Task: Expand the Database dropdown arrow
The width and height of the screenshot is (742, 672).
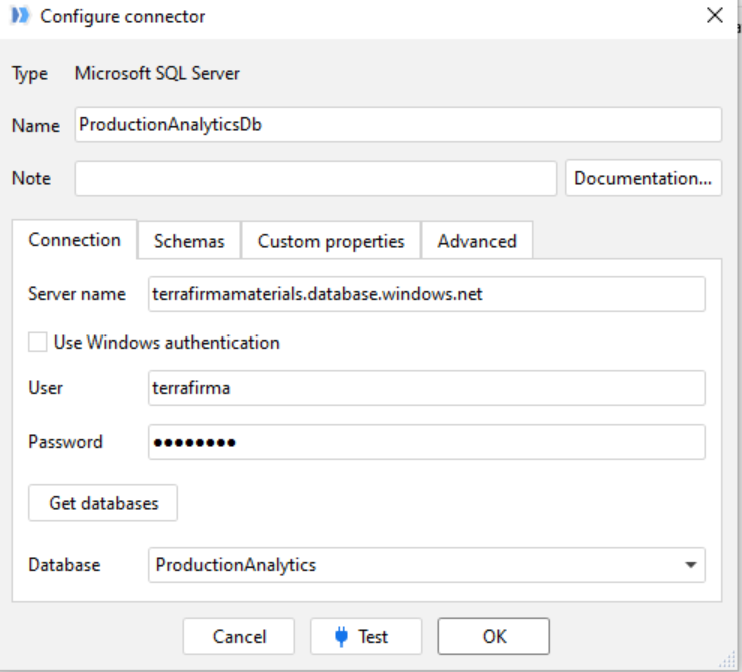Action: [x=690, y=565]
